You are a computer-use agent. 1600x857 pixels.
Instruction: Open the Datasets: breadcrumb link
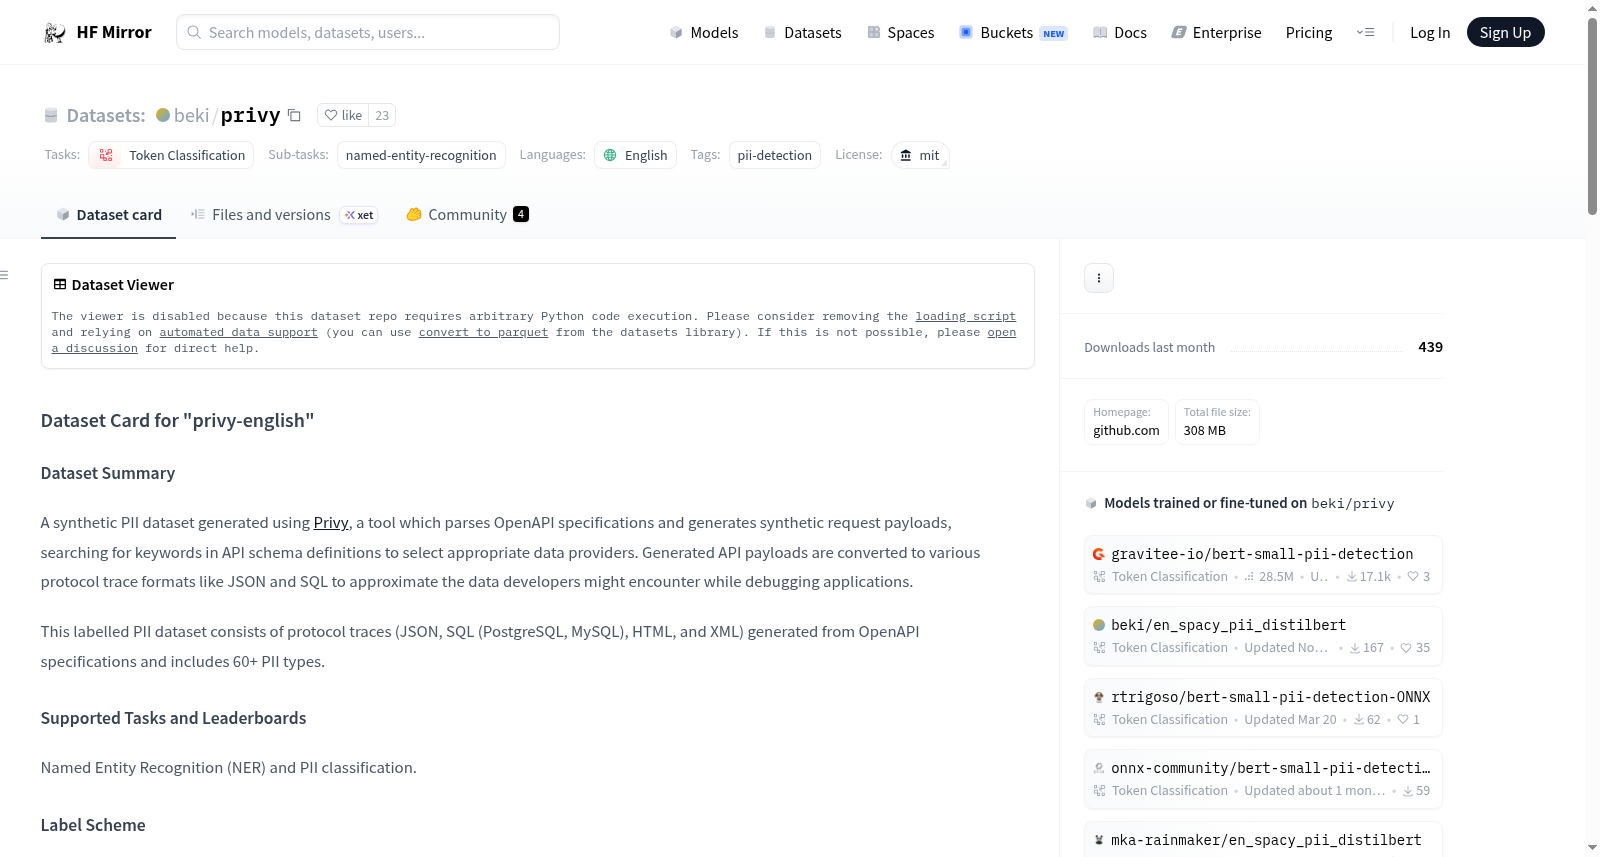pyautogui.click(x=106, y=115)
